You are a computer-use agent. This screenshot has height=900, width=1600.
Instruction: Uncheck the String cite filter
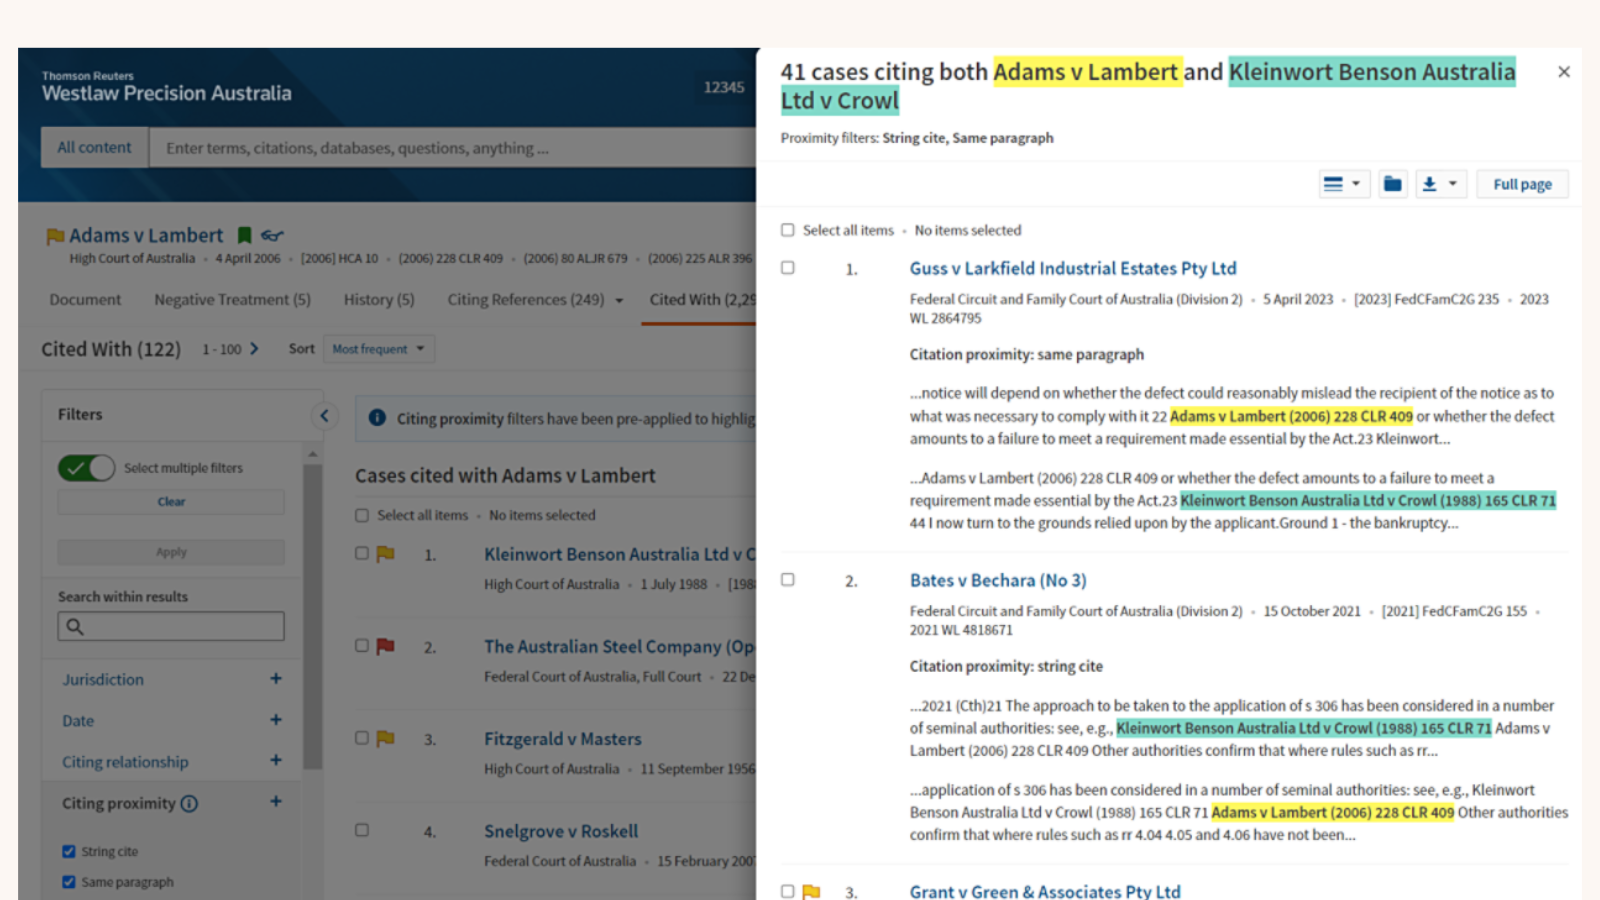tap(69, 852)
